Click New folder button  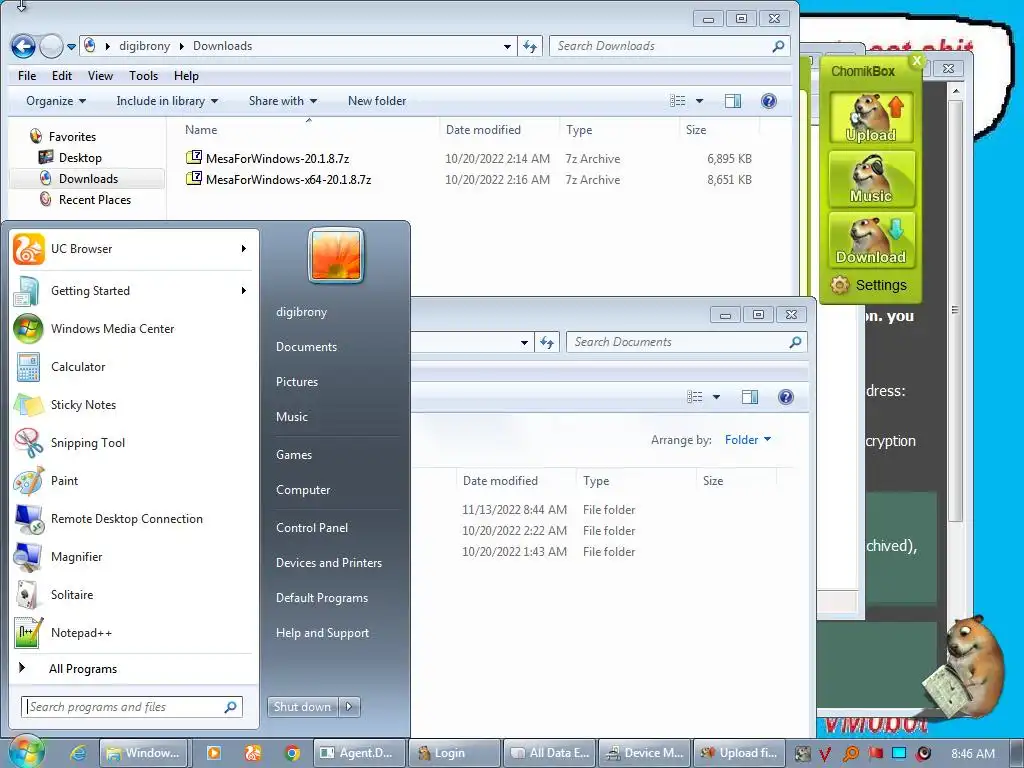[377, 101]
